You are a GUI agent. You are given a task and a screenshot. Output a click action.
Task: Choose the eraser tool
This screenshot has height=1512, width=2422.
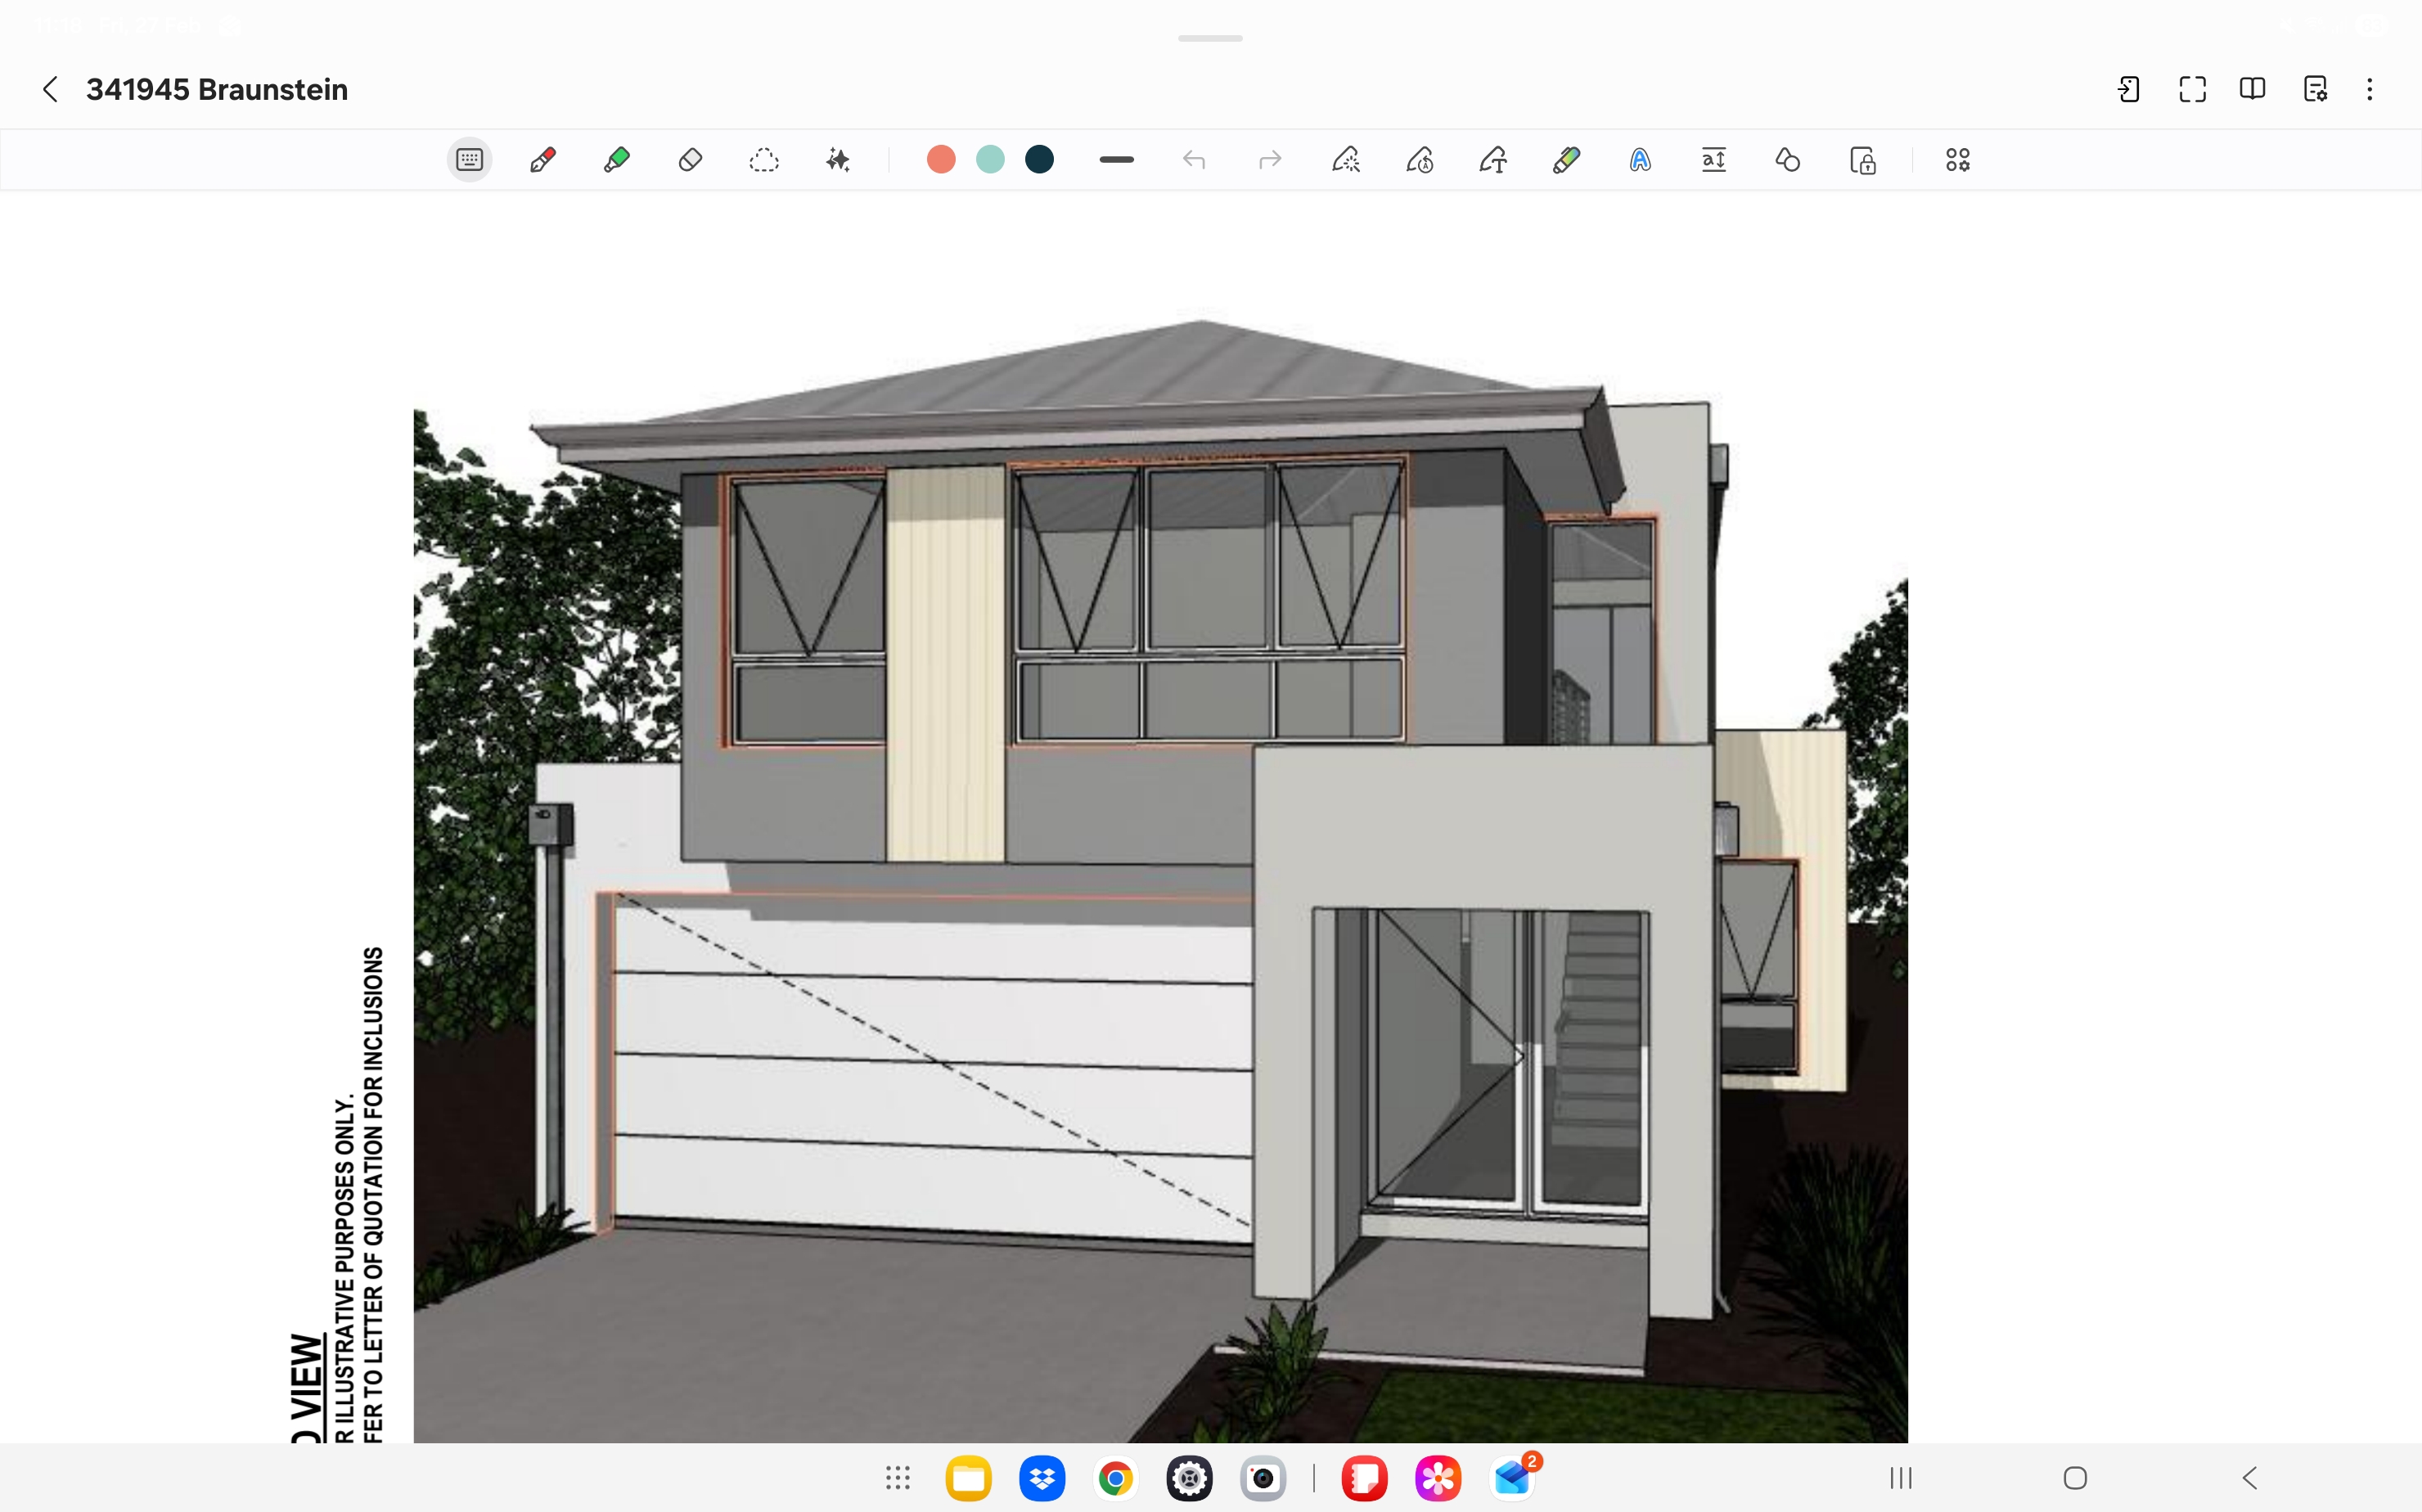pos(690,160)
